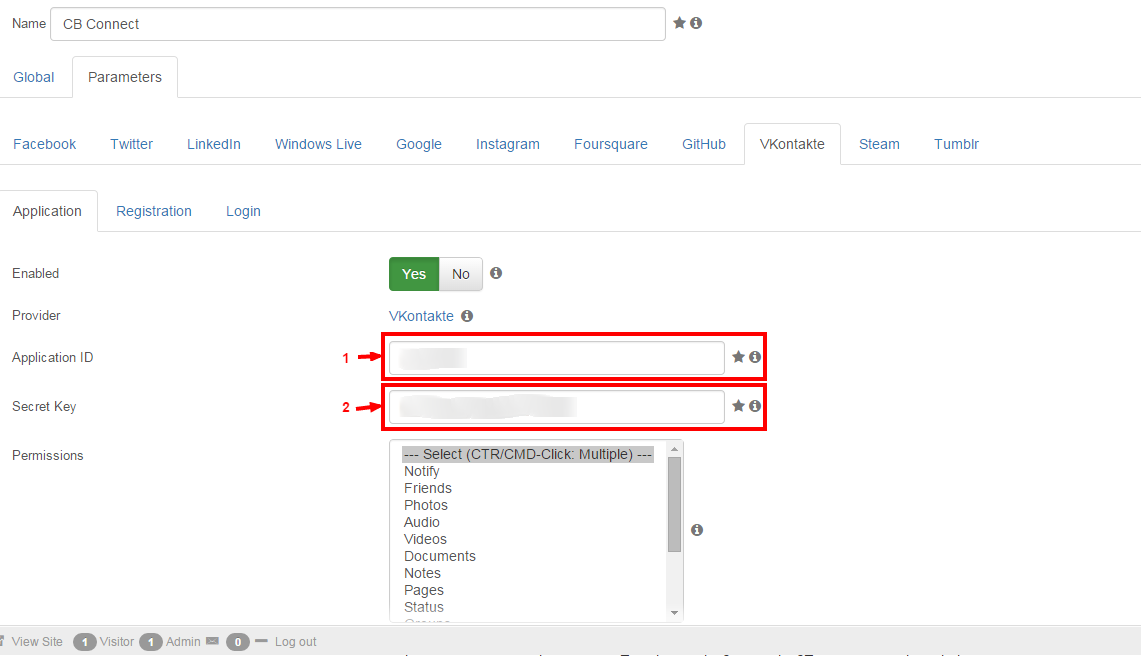
Task: Switch to the Global tab
Action: pyautogui.click(x=33, y=77)
